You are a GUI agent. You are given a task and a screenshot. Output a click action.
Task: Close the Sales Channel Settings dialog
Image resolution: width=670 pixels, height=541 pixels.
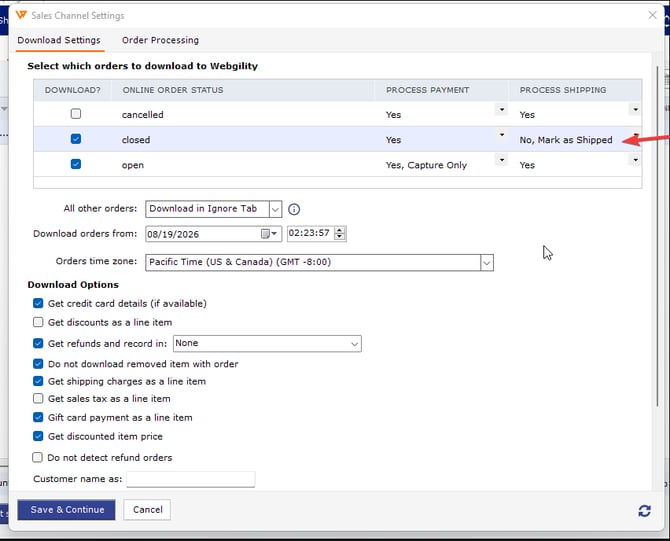(652, 15)
